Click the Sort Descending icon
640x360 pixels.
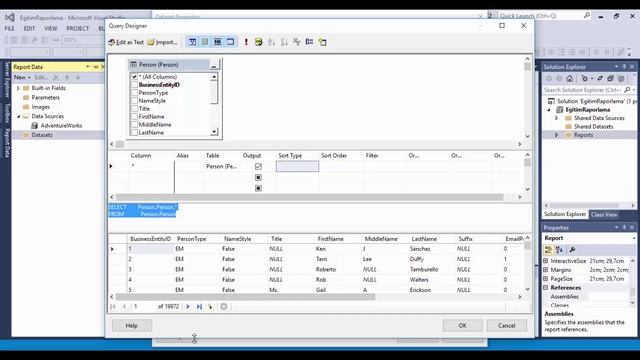[284, 42]
